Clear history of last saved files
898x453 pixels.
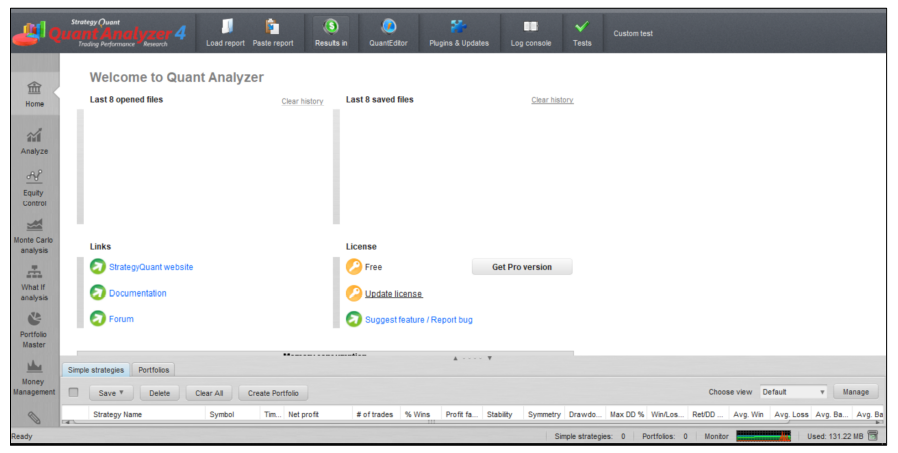[x=552, y=100]
